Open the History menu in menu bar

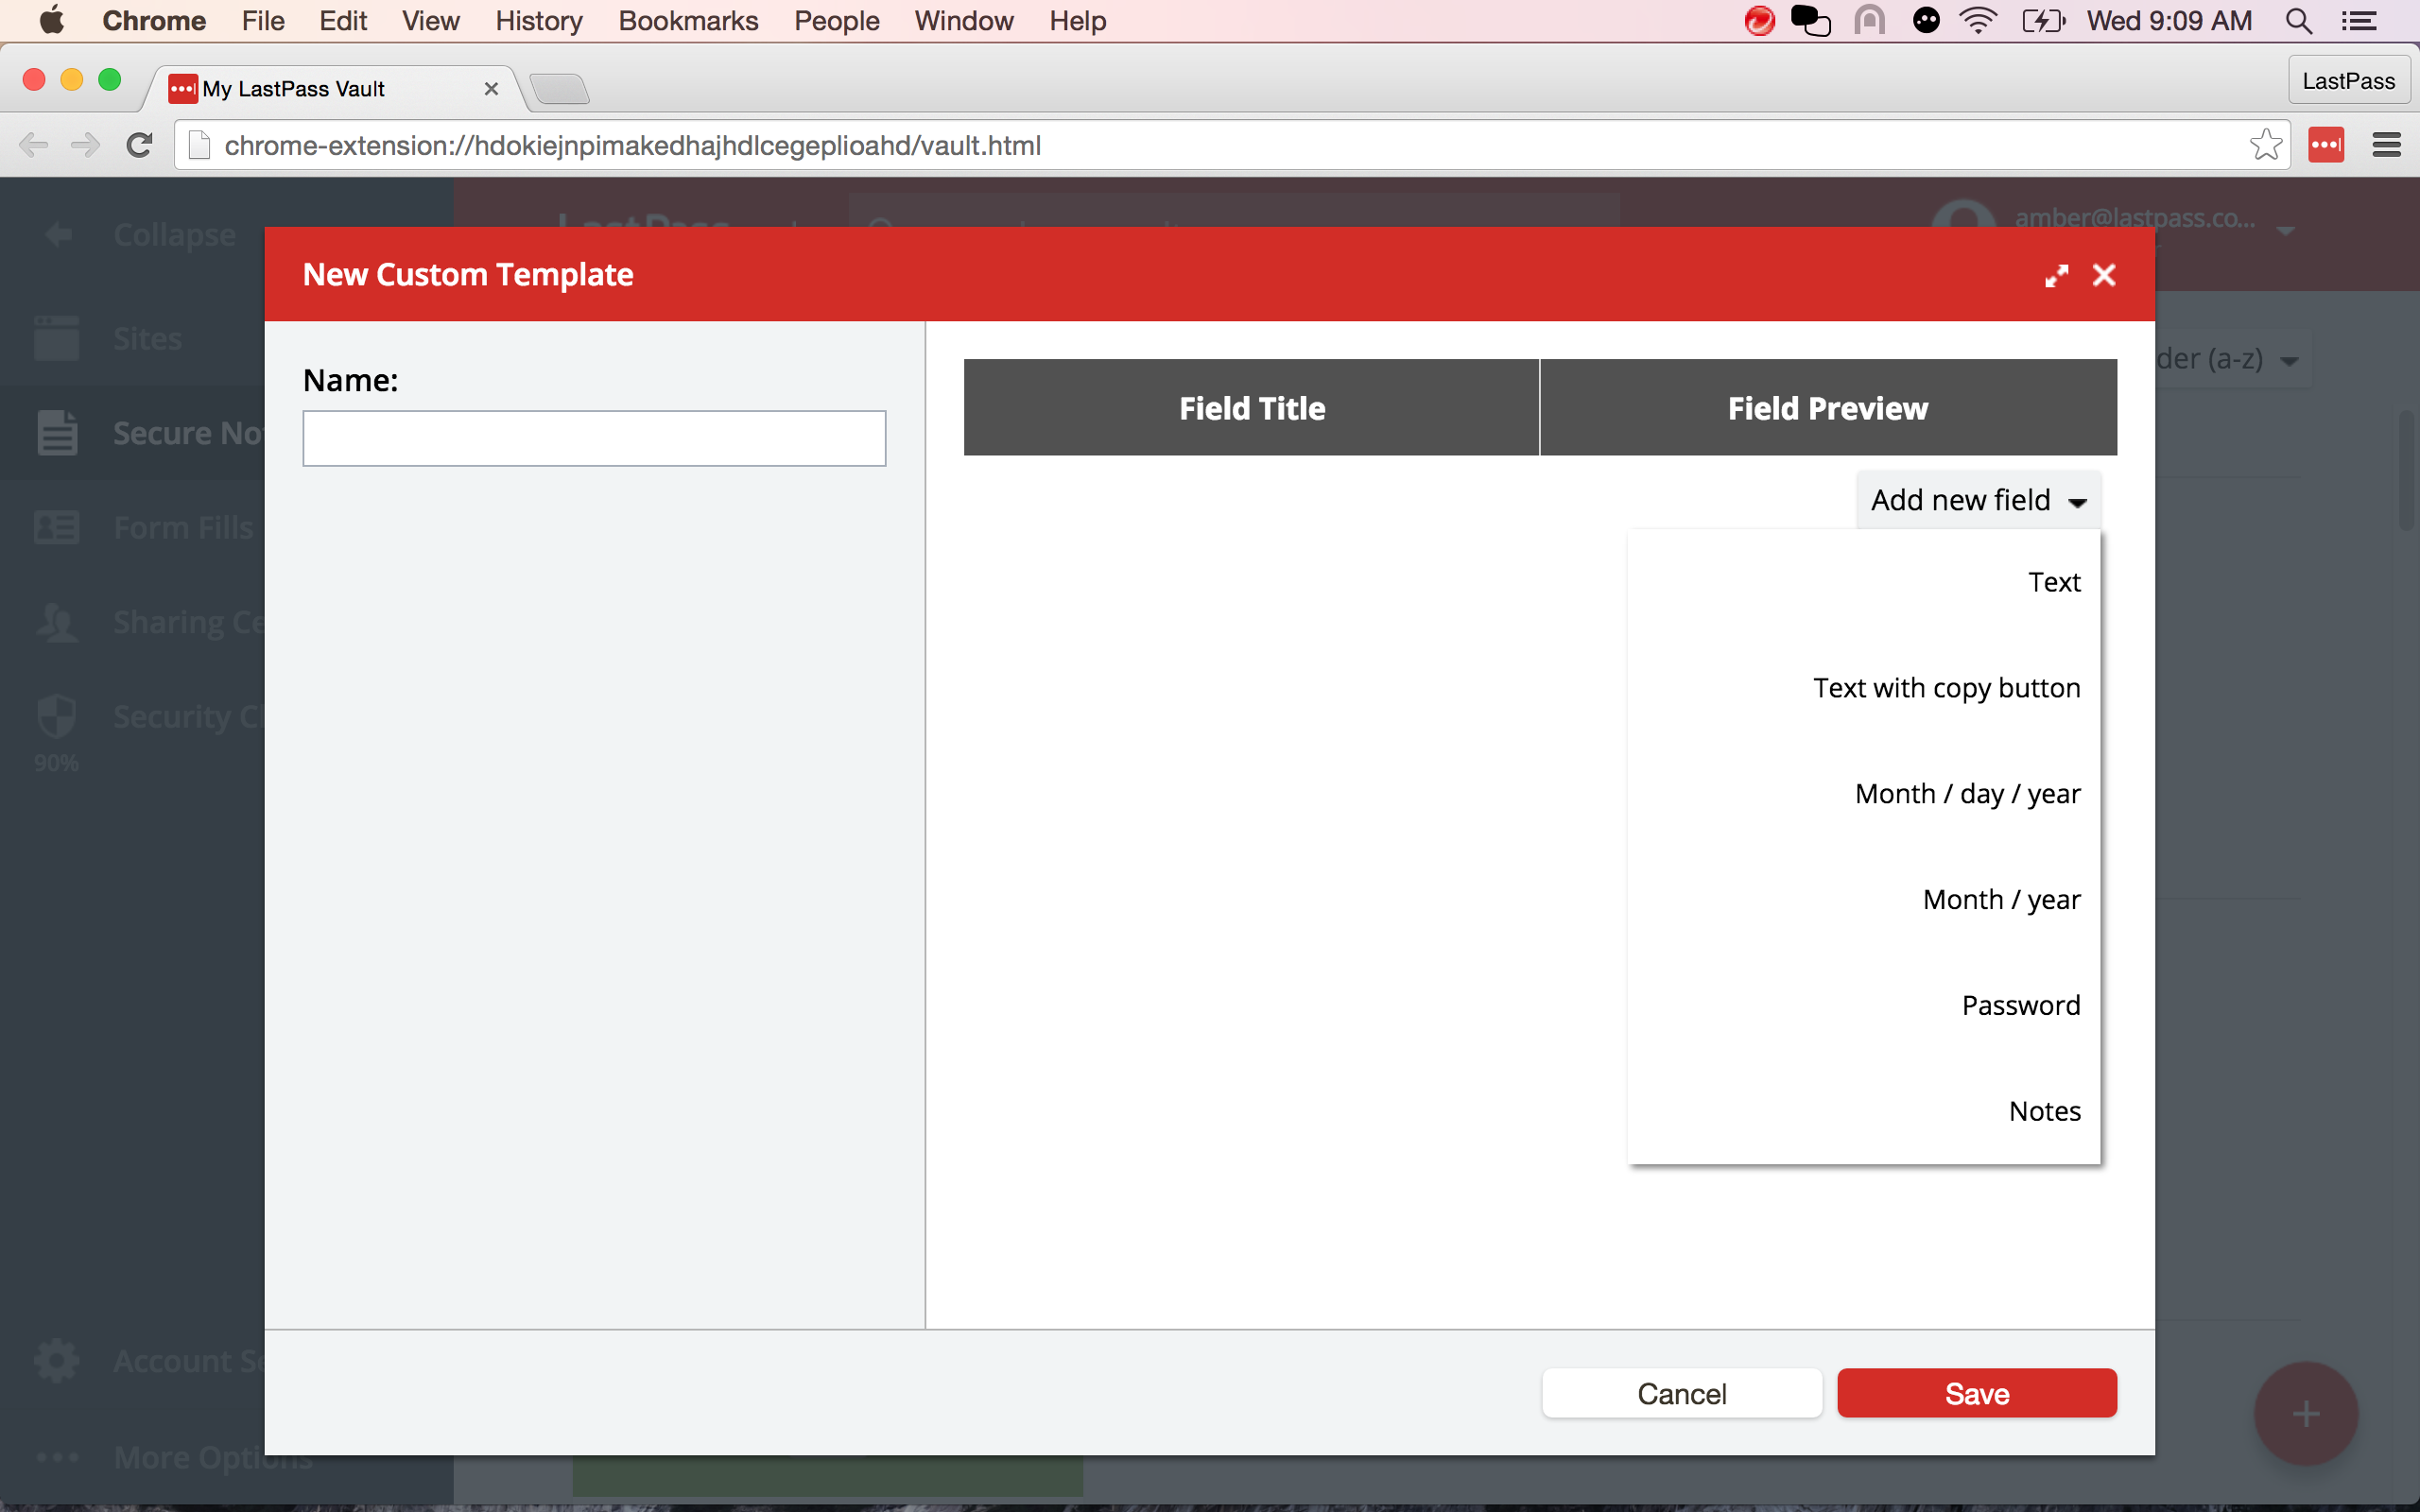click(540, 21)
